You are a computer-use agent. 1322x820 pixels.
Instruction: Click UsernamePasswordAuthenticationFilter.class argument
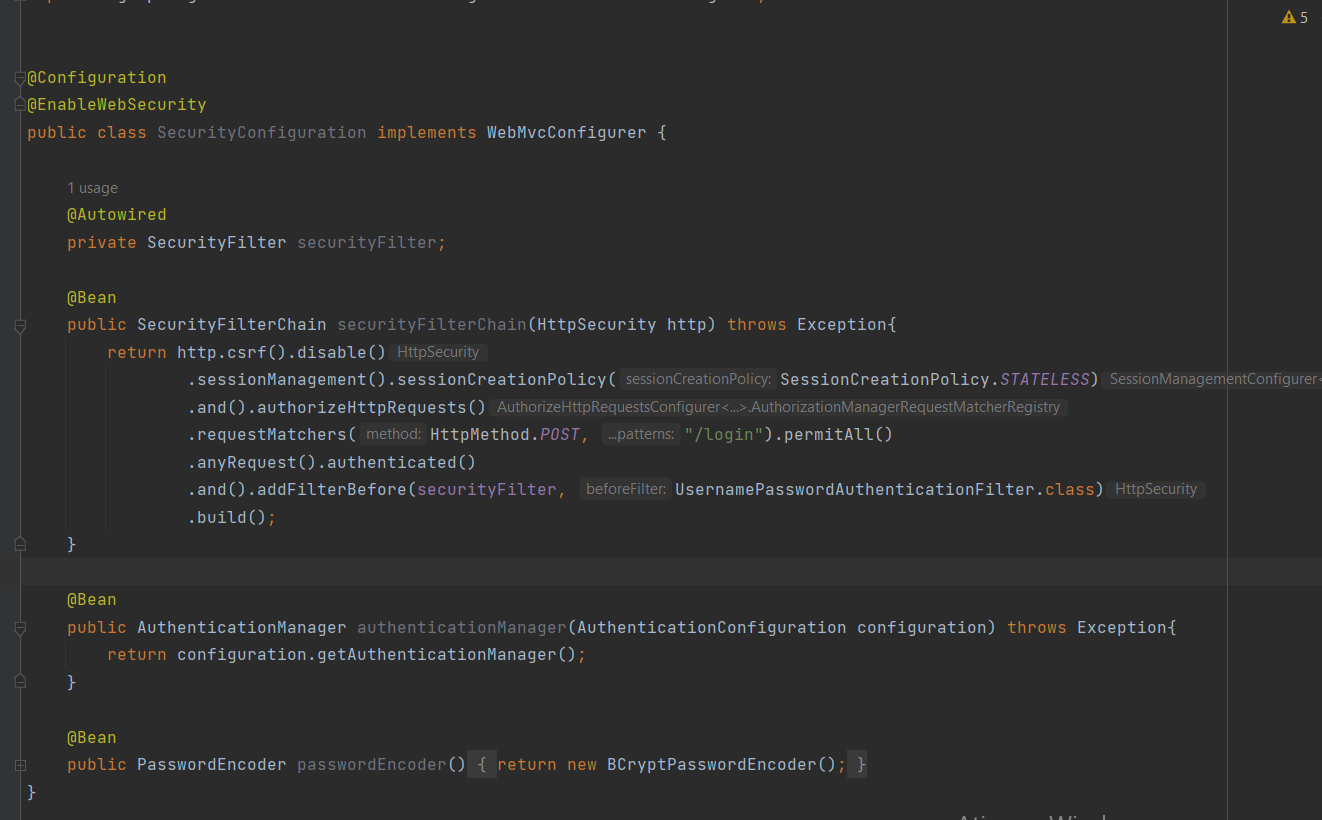pyautogui.click(x=885, y=490)
